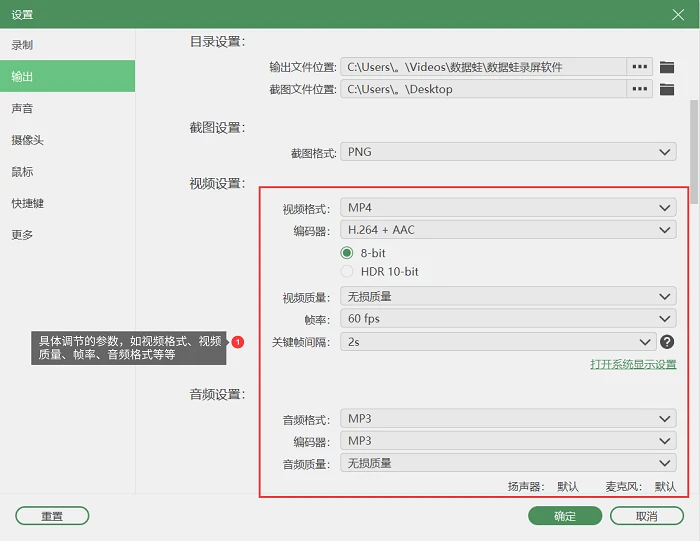Expand the H.264 + AAC encoder dropdown
This screenshot has width=700, height=541.
(x=508, y=230)
